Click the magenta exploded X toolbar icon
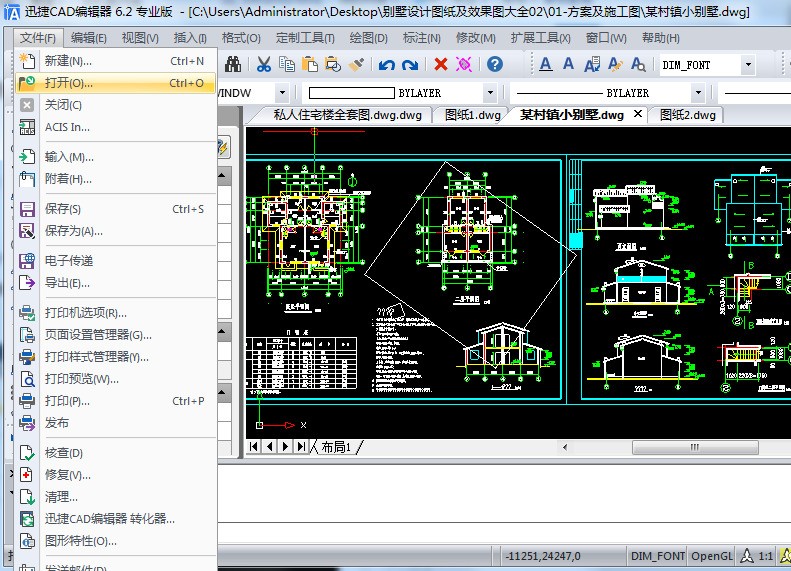The image size is (791, 571). 464,65
